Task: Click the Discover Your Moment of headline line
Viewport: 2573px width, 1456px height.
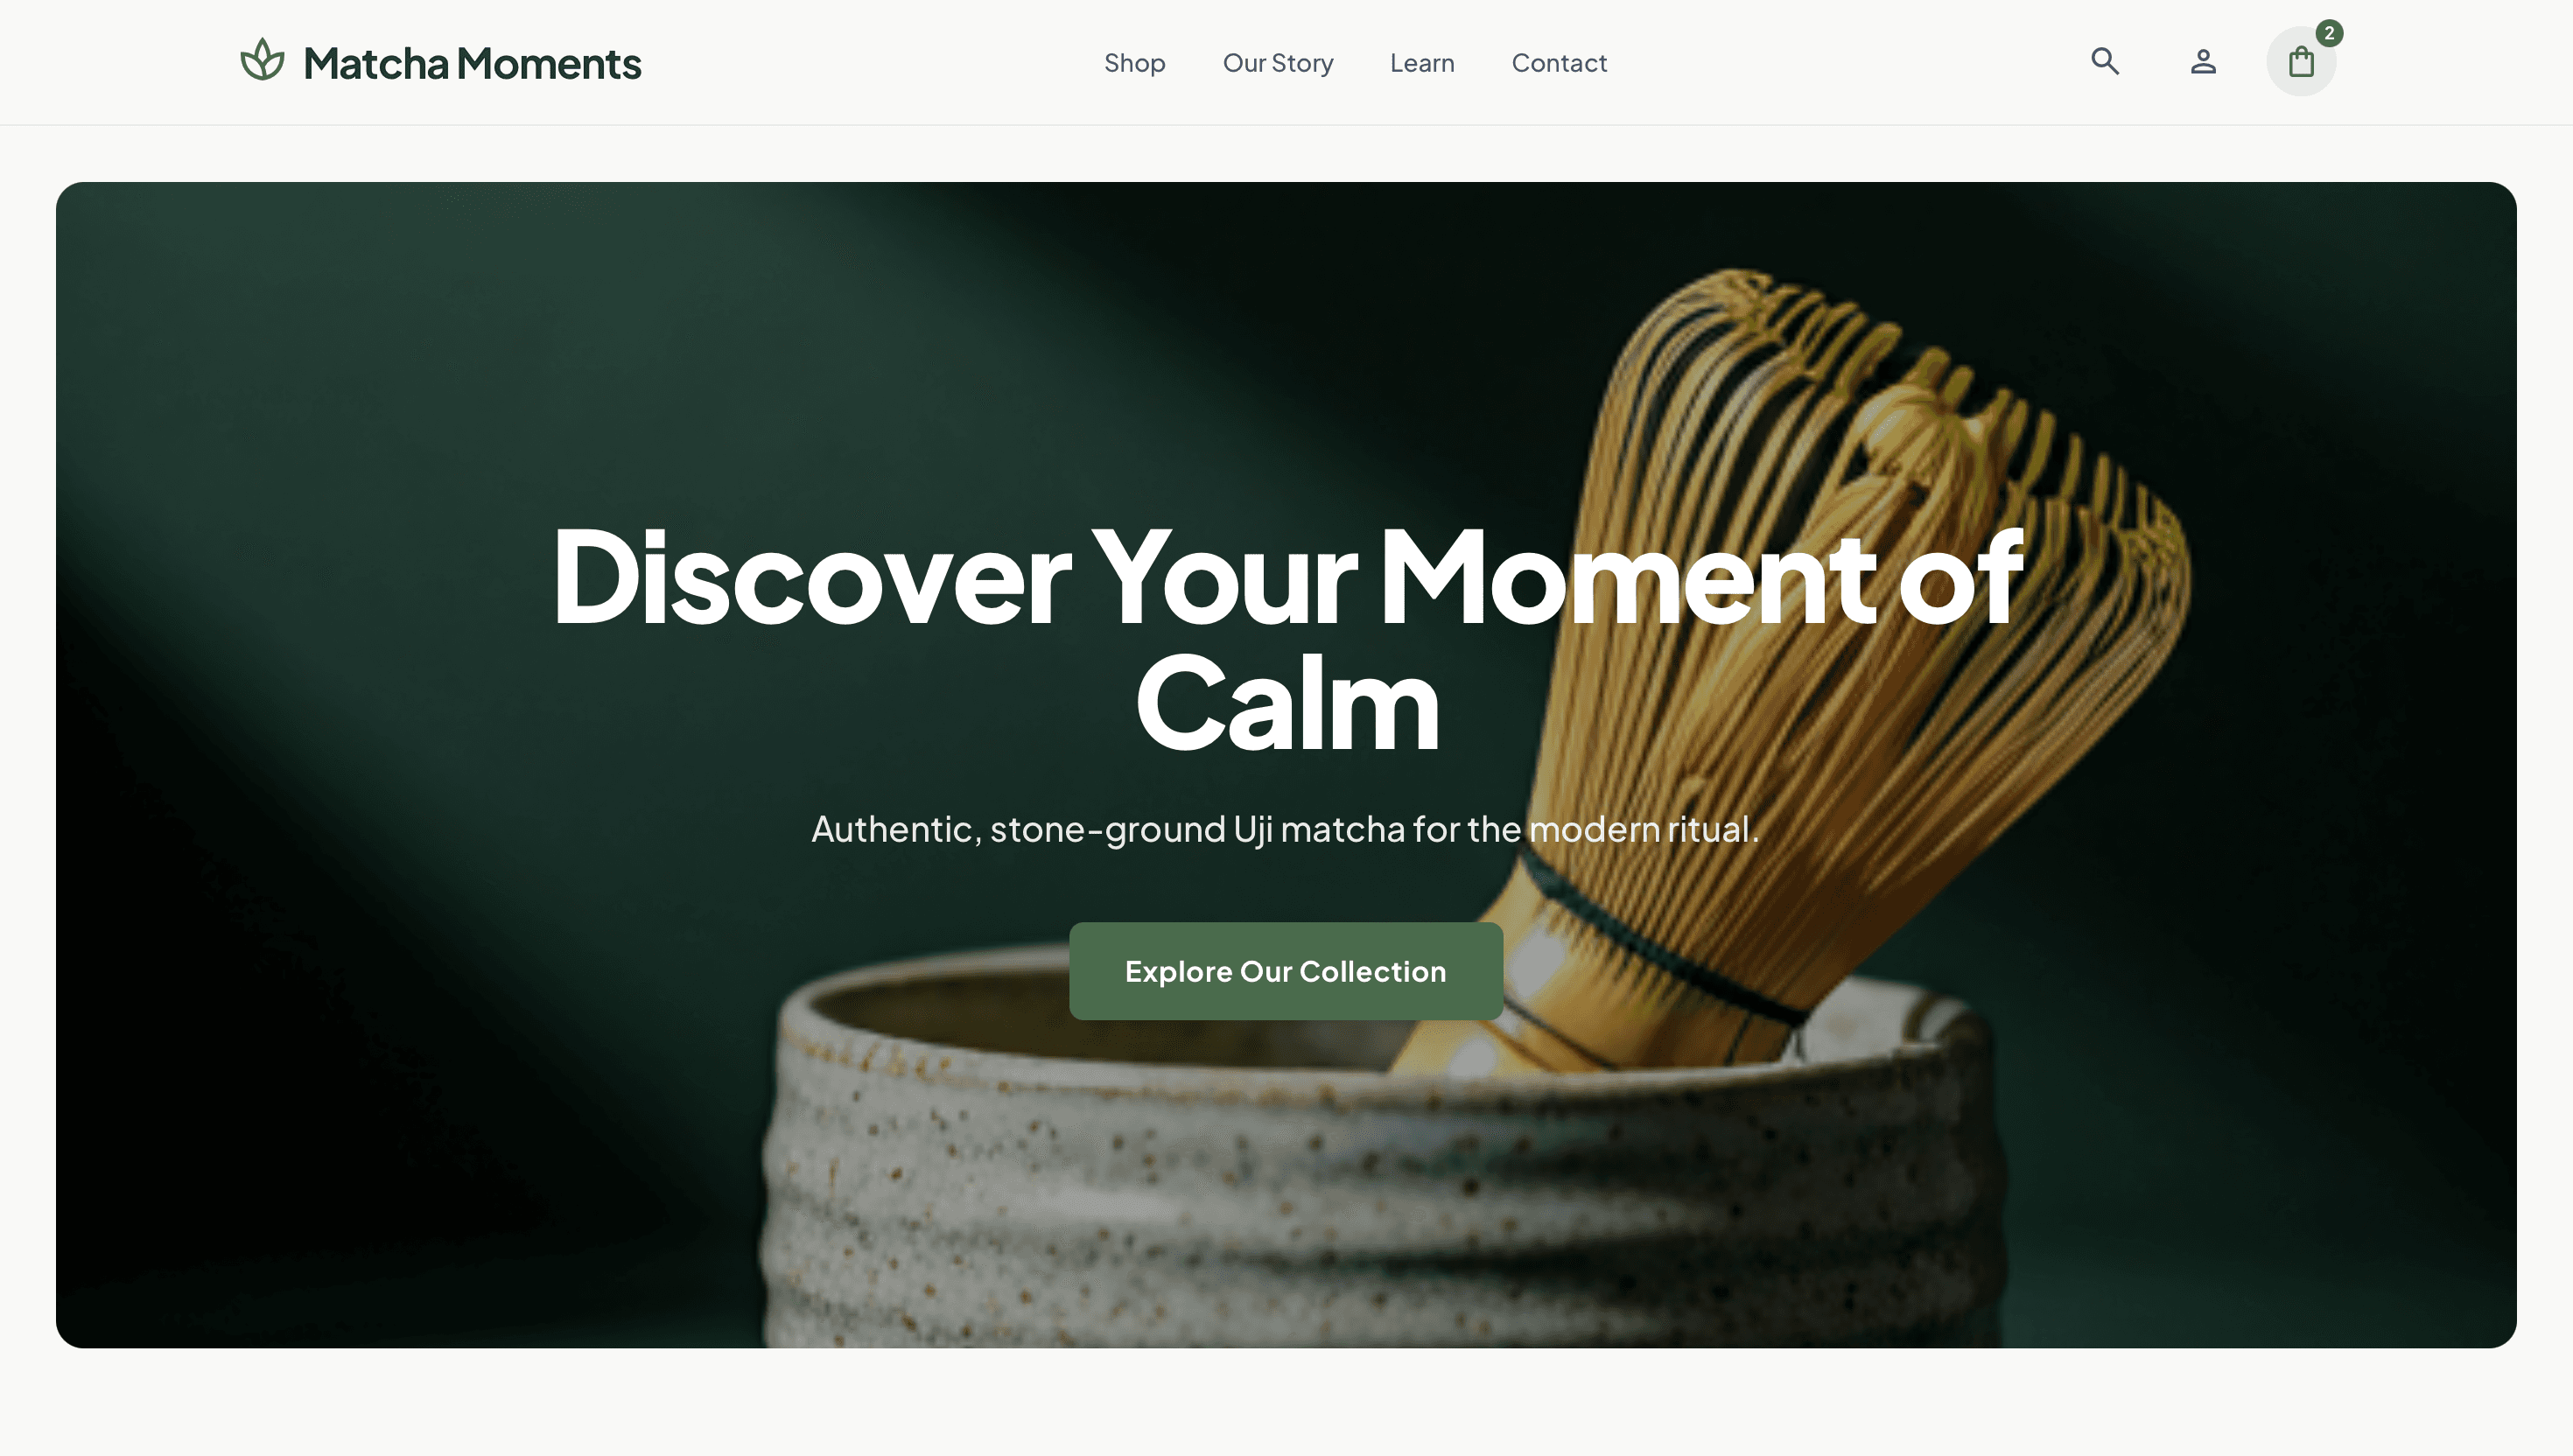Action: click(x=1287, y=577)
